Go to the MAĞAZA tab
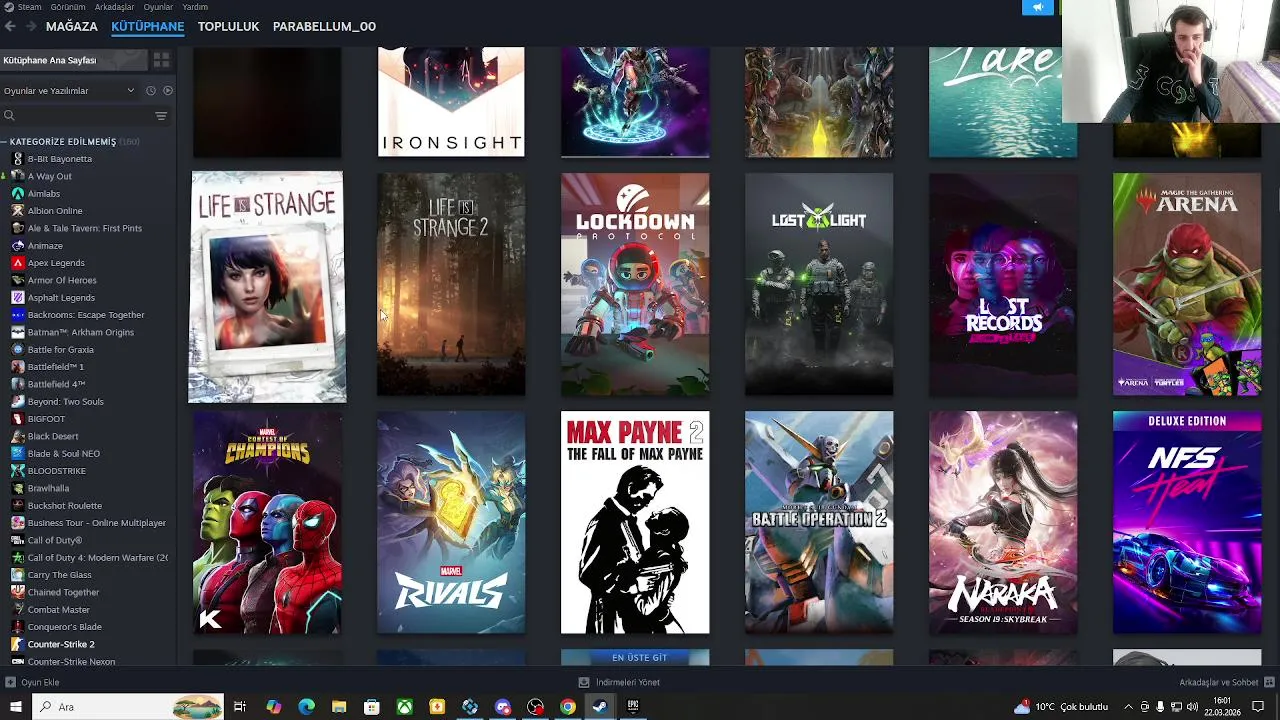The image size is (1280, 720). click(72, 27)
